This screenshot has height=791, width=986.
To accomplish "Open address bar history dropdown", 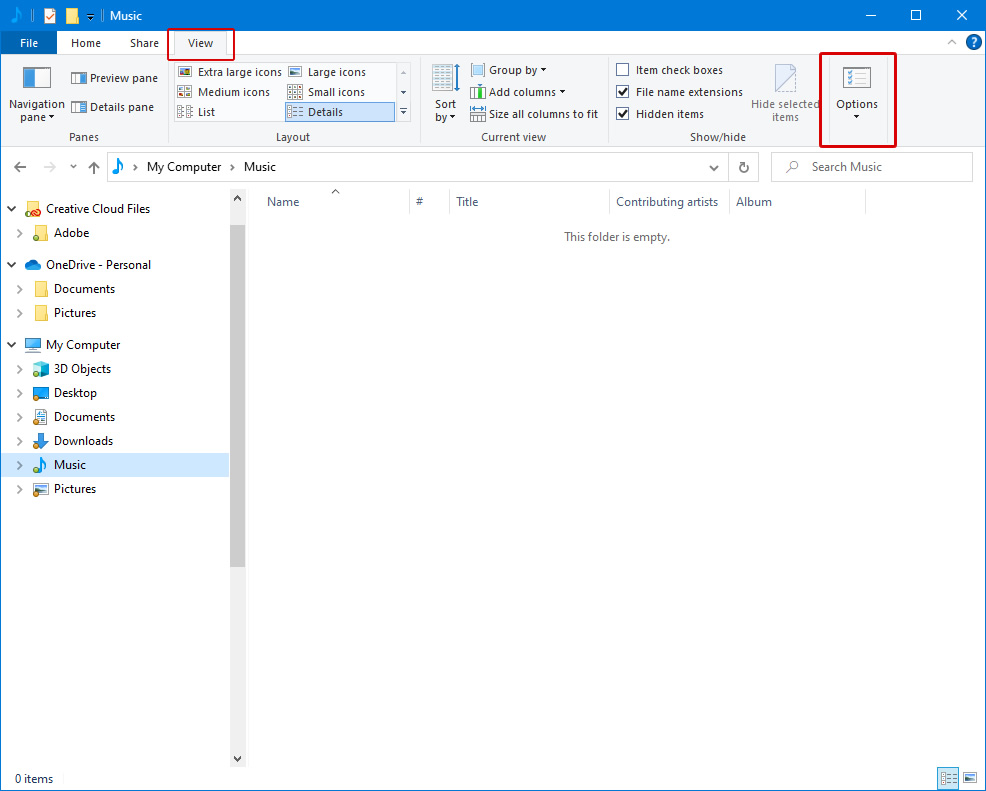I will [x=714, y=167].
